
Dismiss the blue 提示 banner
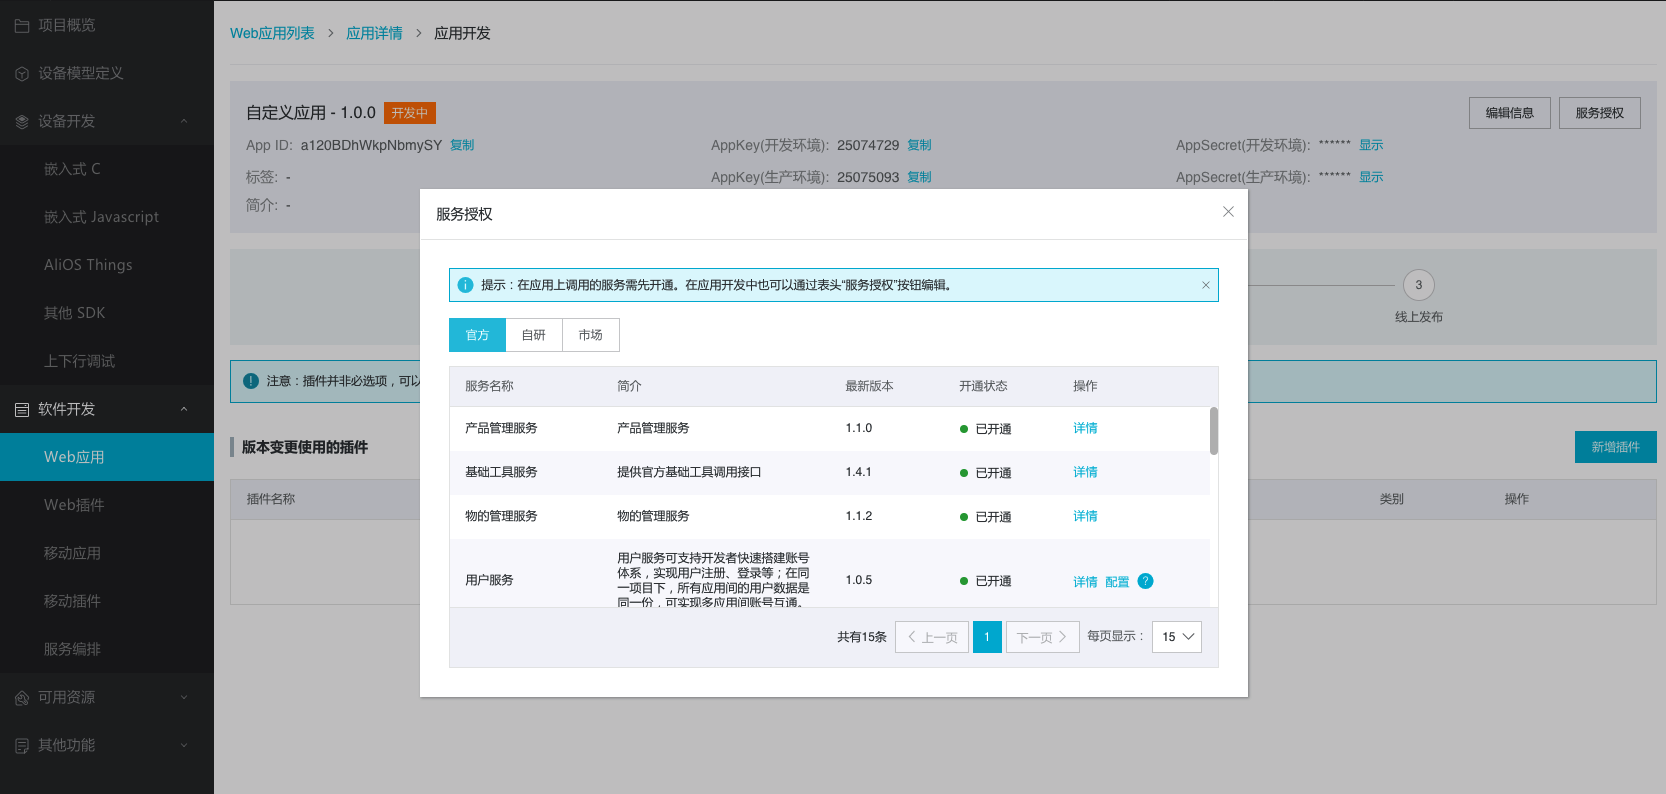coord(1206,285)
